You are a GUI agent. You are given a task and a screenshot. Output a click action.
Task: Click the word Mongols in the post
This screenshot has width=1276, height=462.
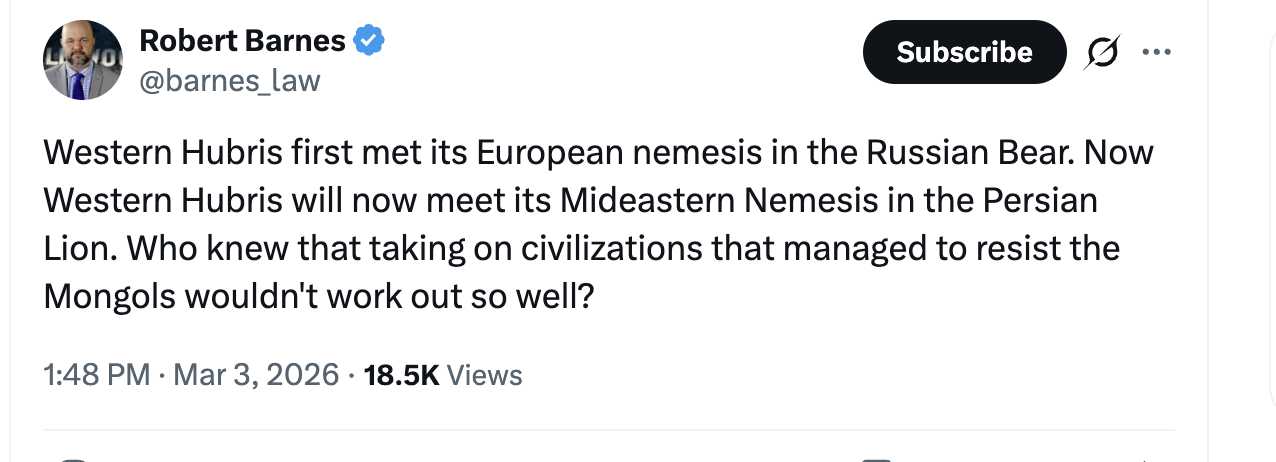tap(108, 295)
